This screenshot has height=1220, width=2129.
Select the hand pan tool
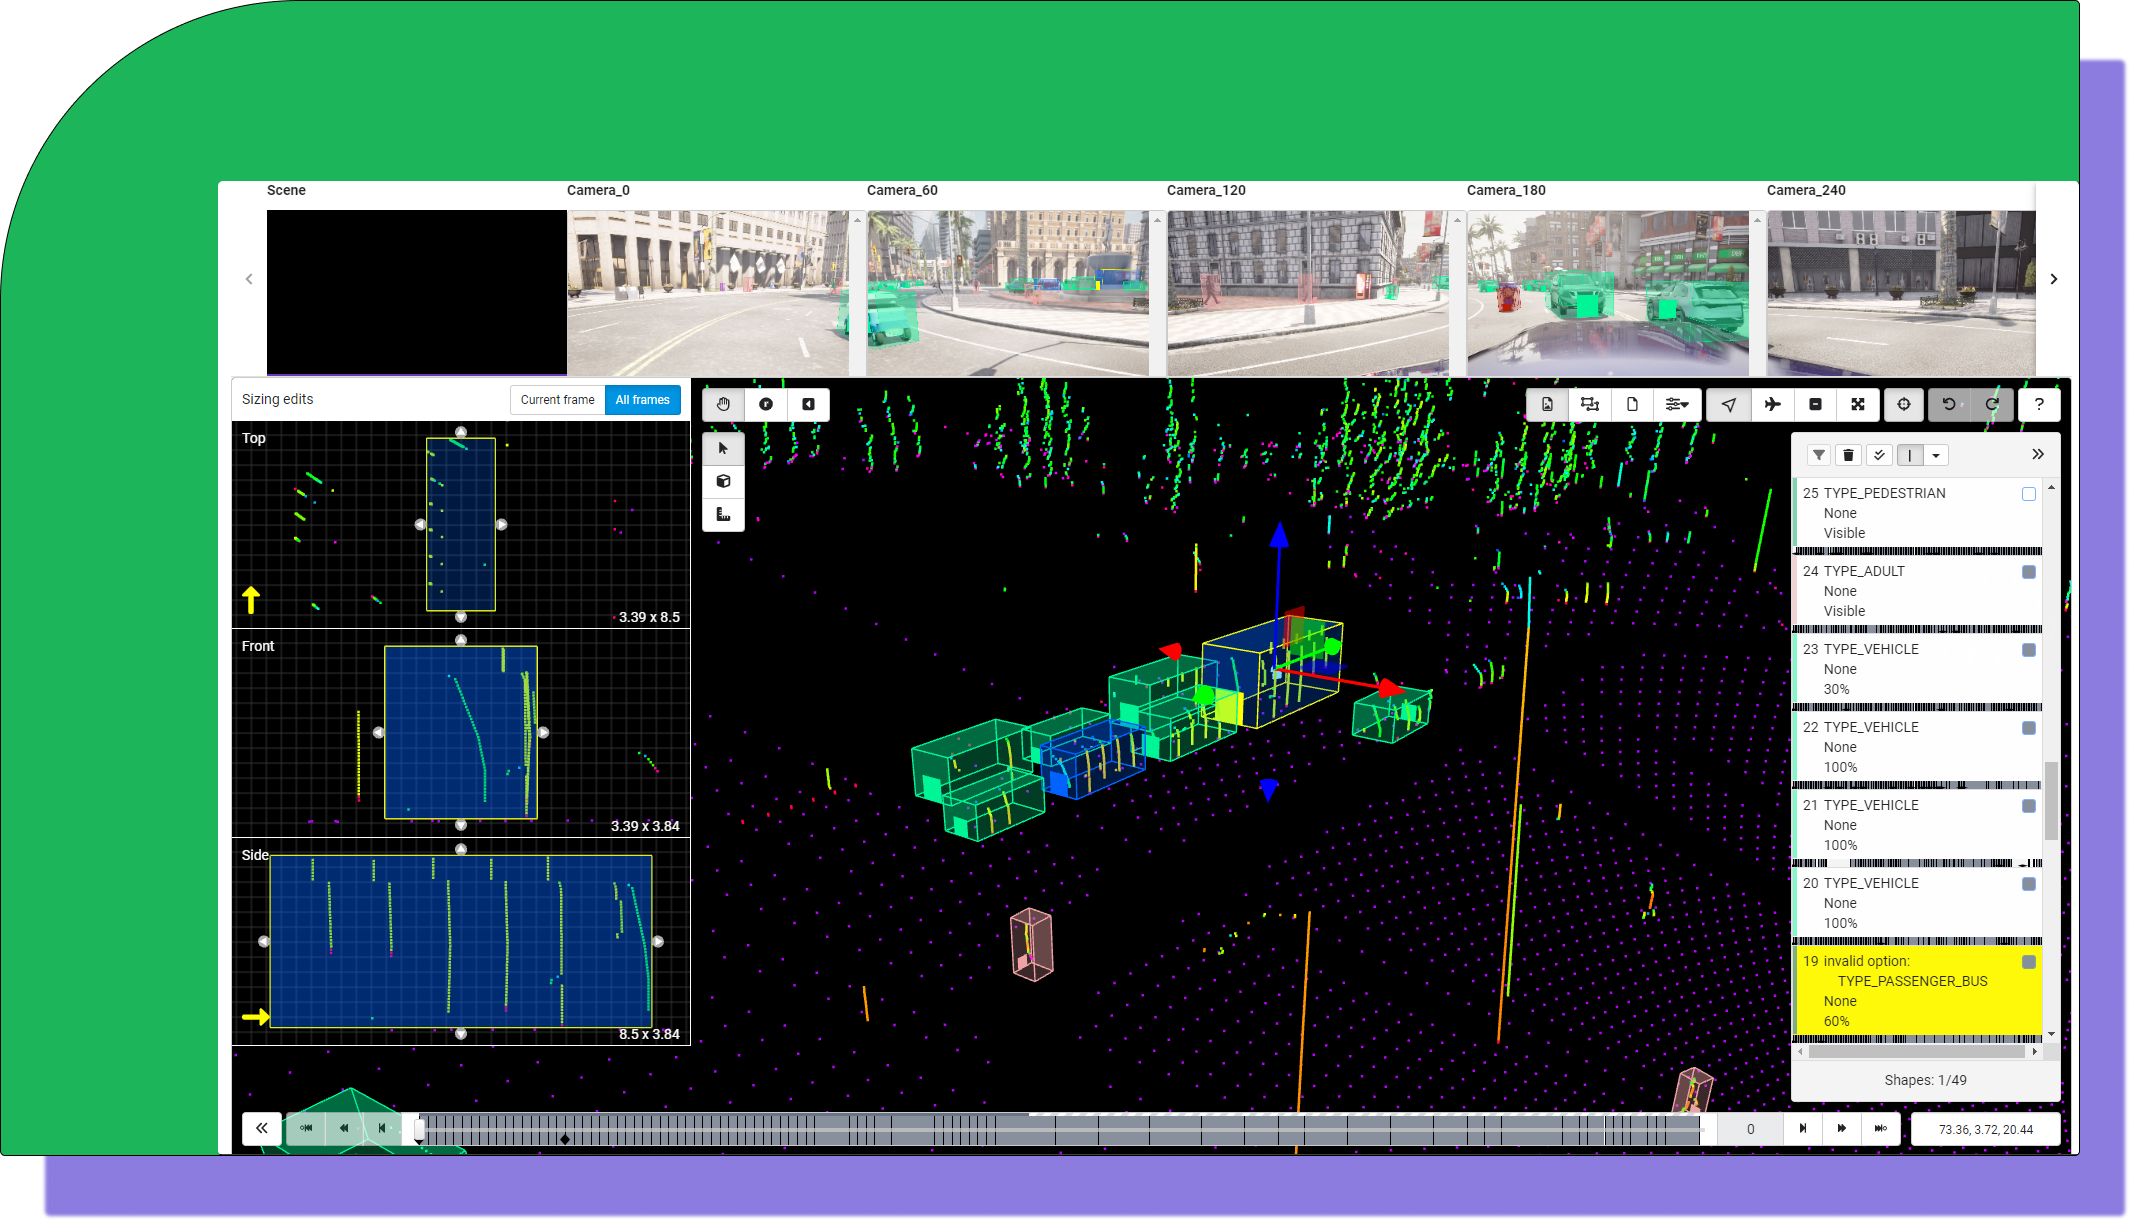pos(723,404)
